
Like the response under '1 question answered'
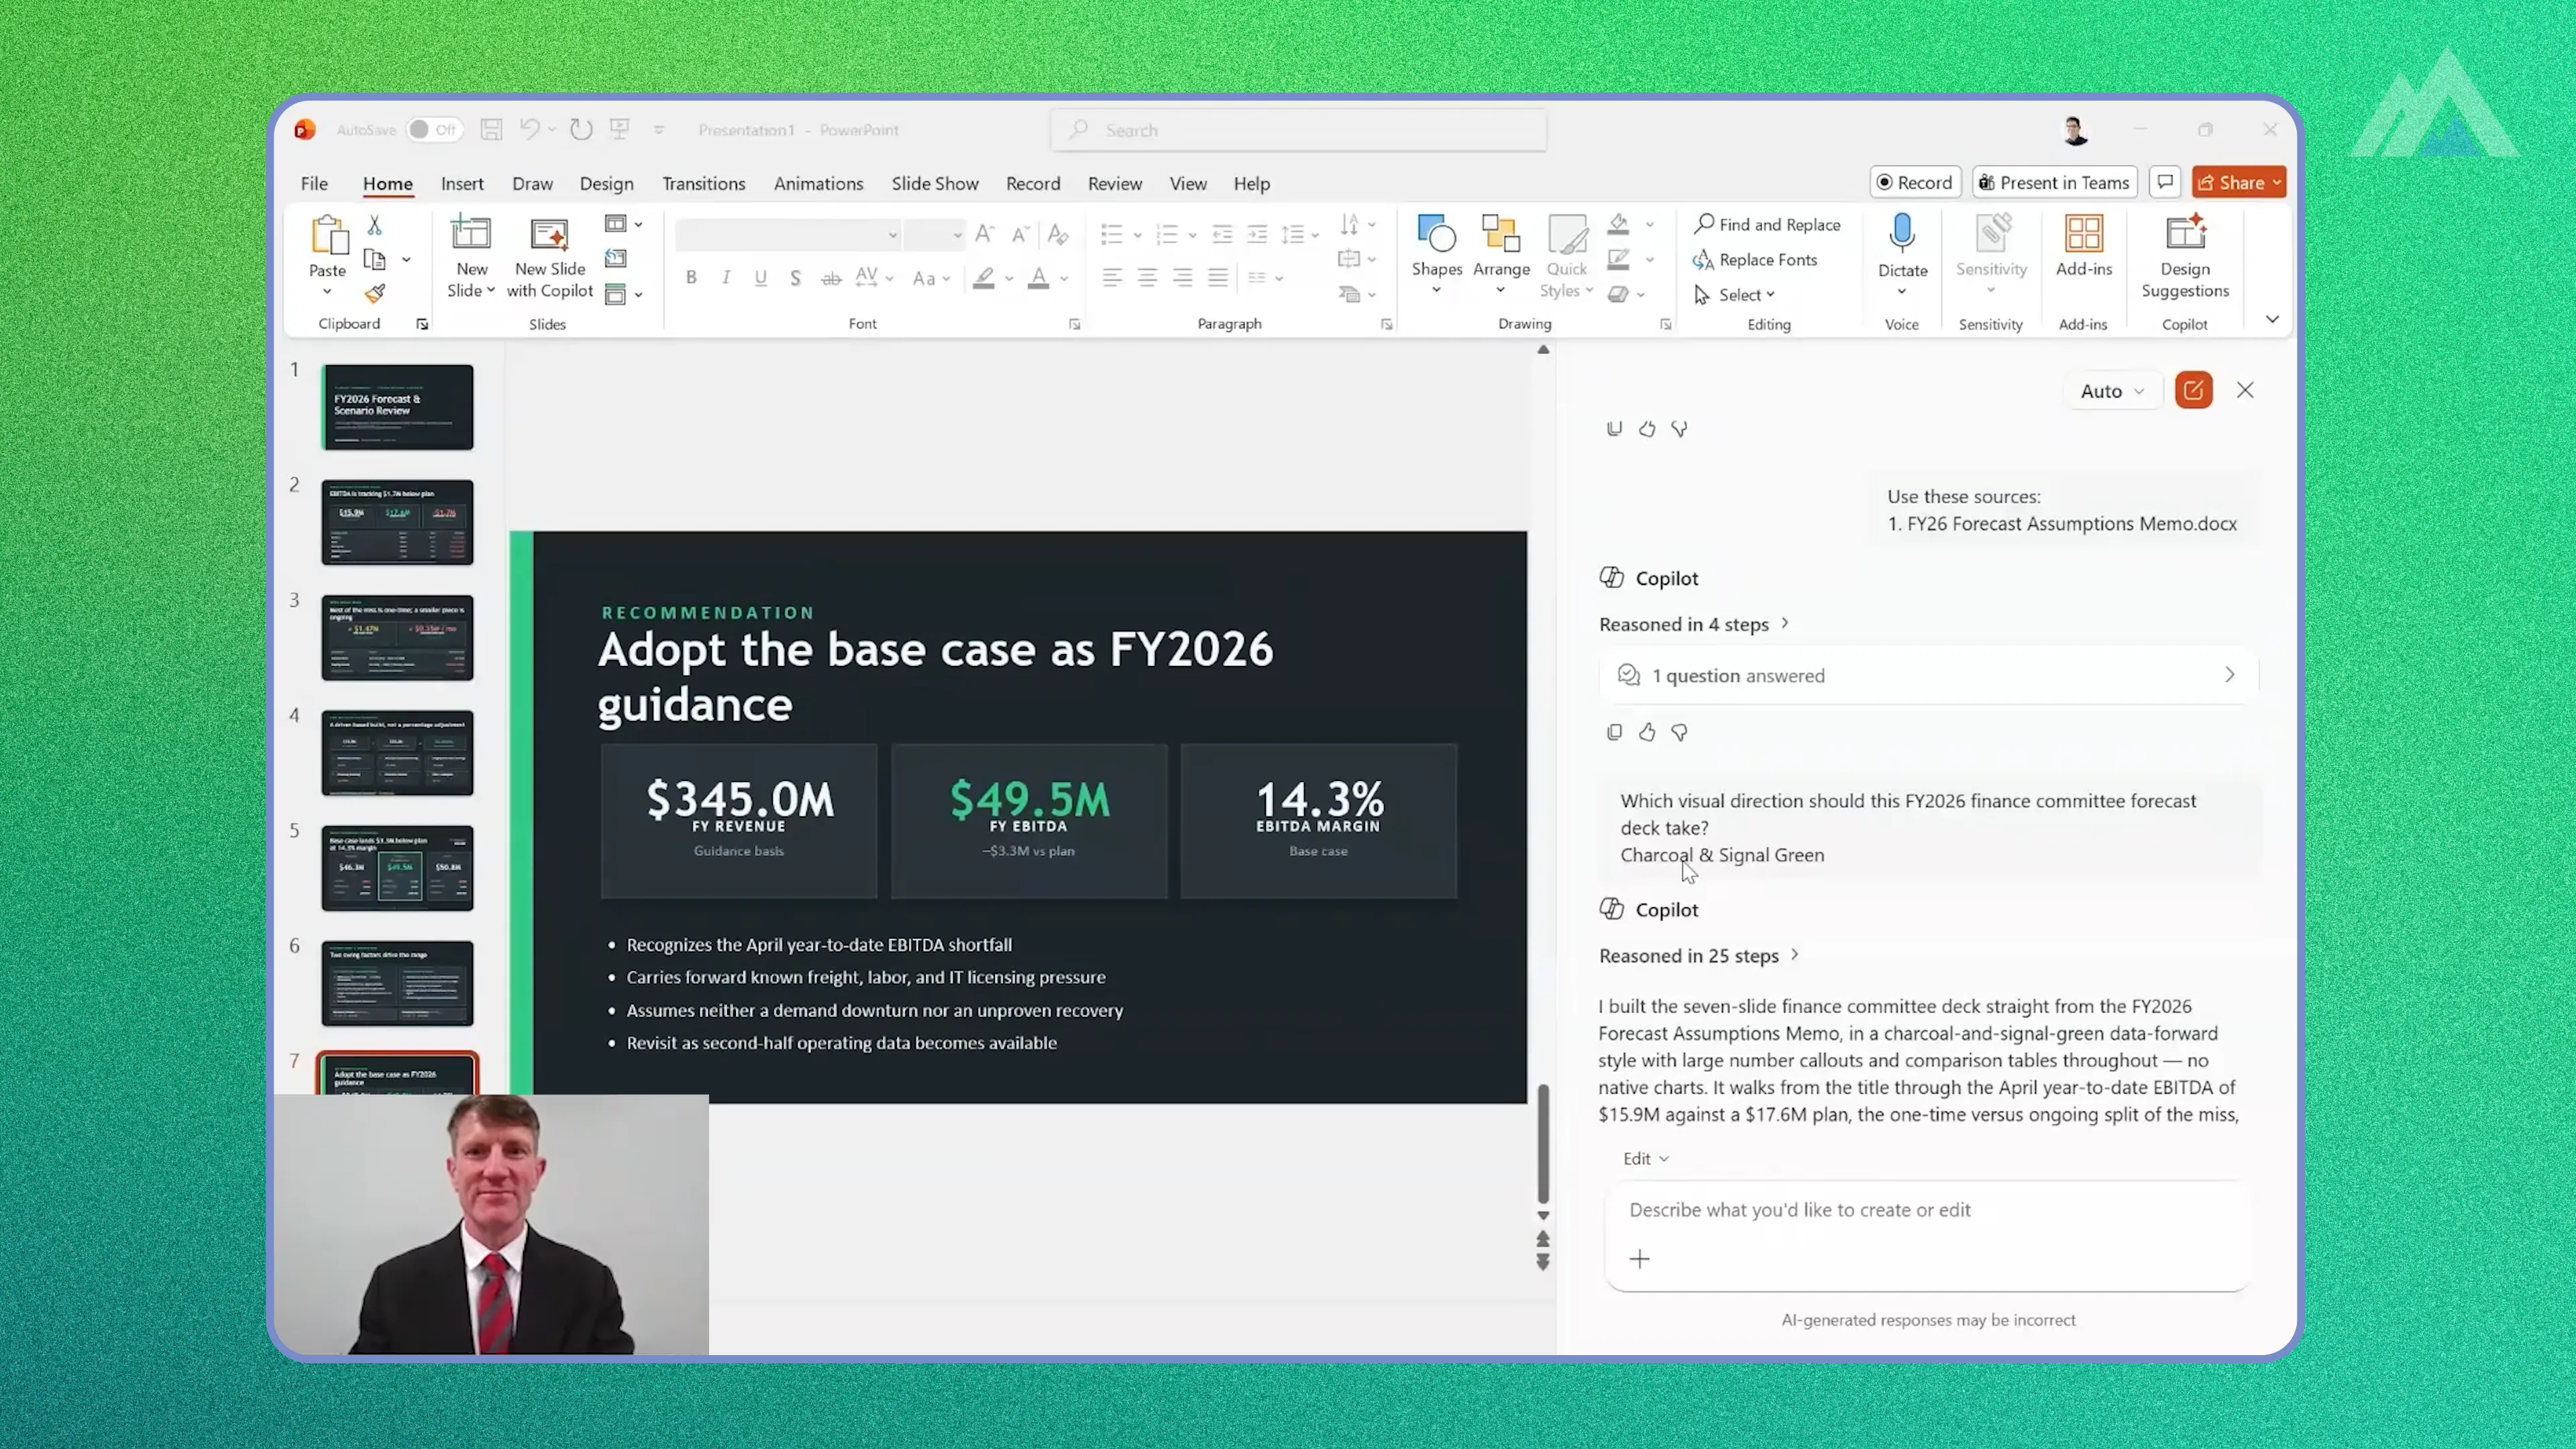click(1647, 733)
